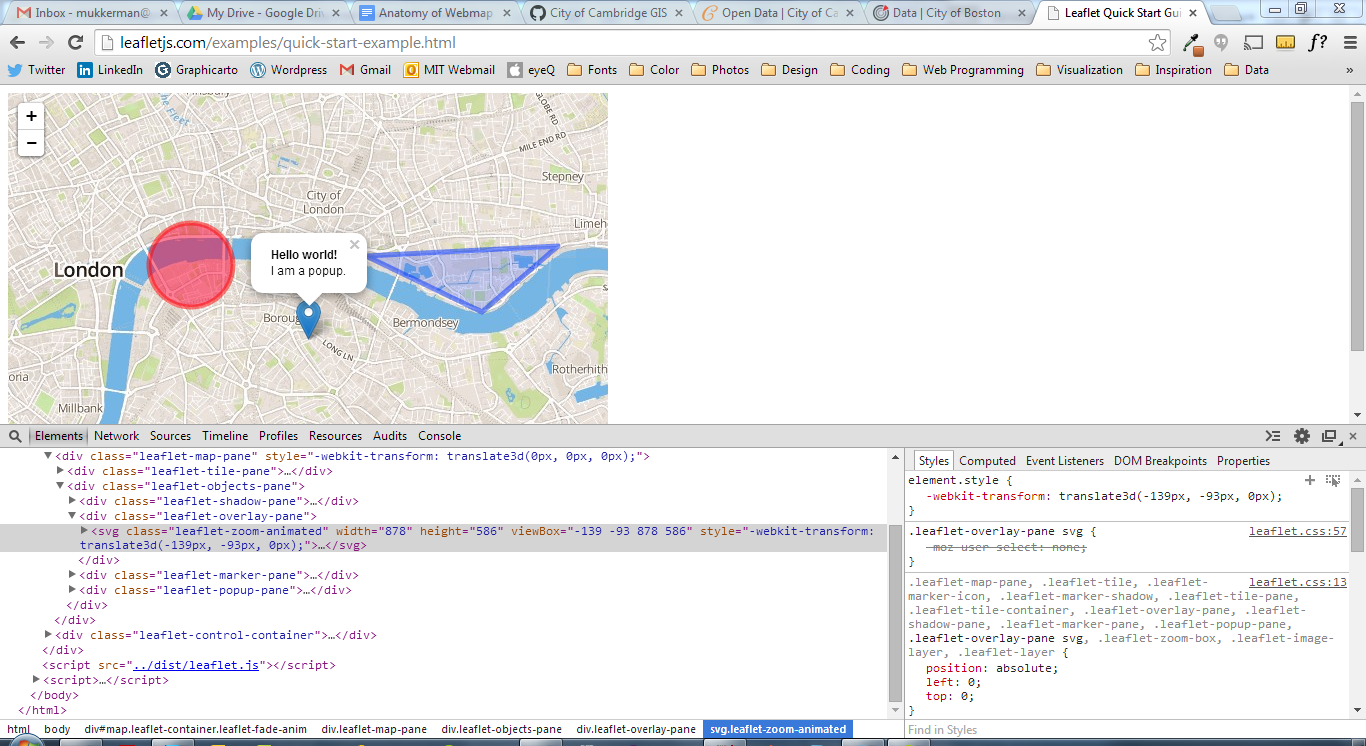
Task: Click the DevTools inspect magnifier icon
Action: (x=15, y=436)
